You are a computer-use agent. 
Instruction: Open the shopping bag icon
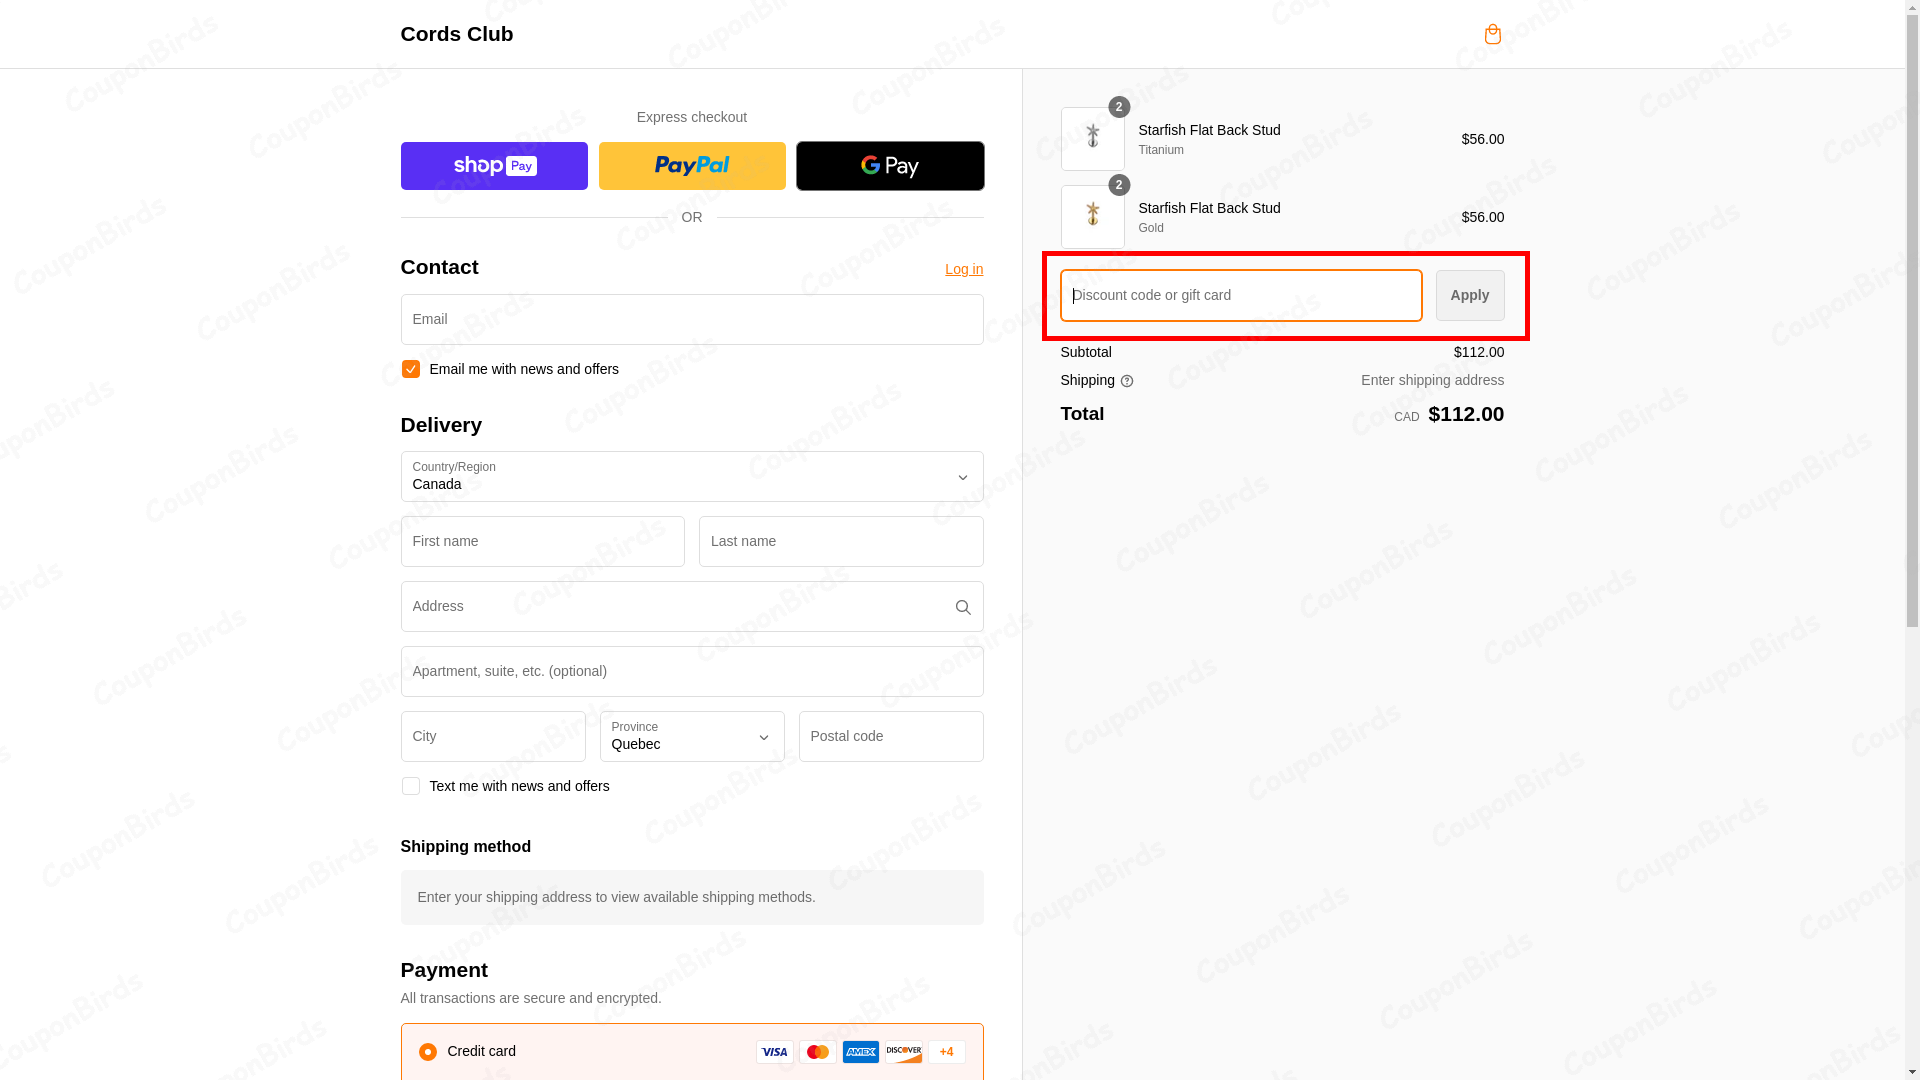[x=1492, y=34]
